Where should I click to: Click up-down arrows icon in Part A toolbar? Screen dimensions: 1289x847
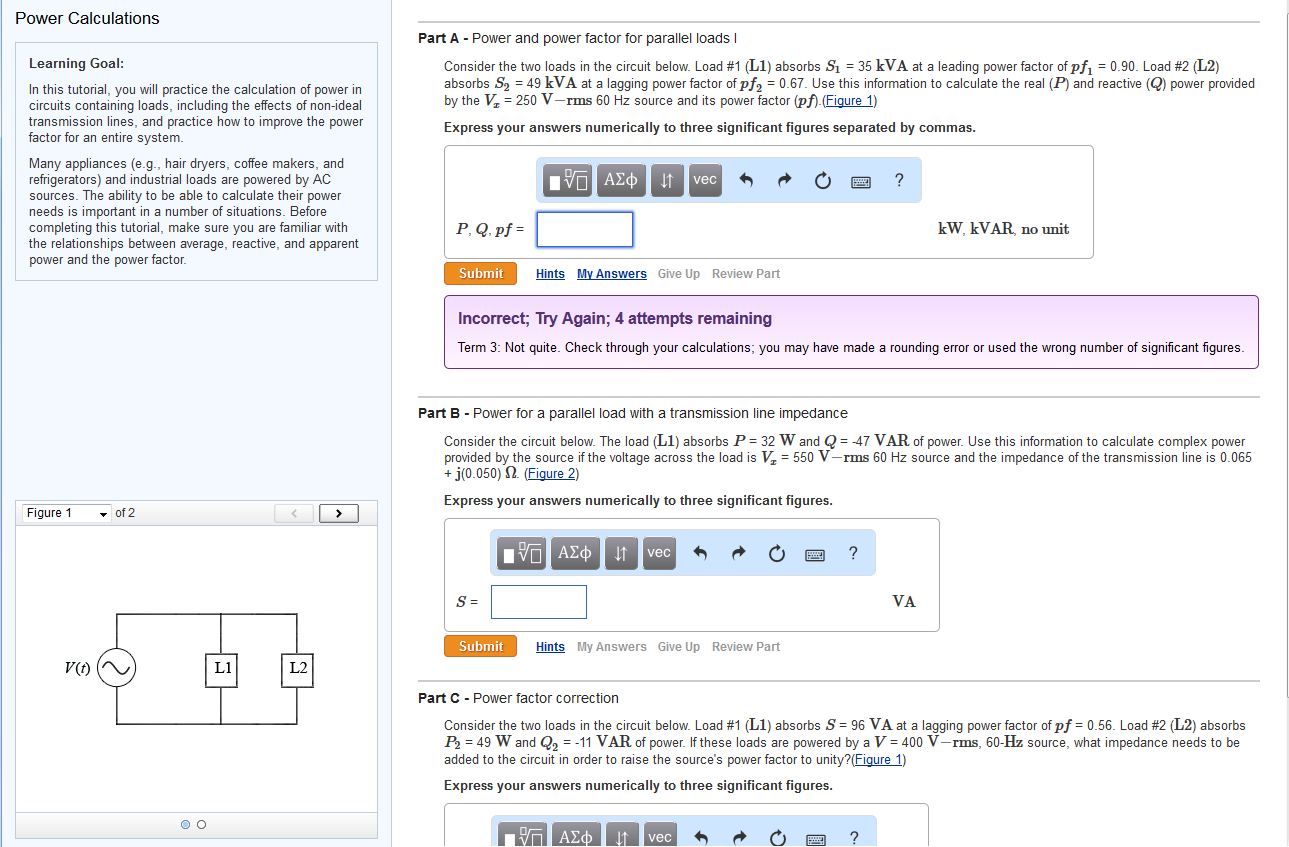pyautogui.click(x=667, y=180)
